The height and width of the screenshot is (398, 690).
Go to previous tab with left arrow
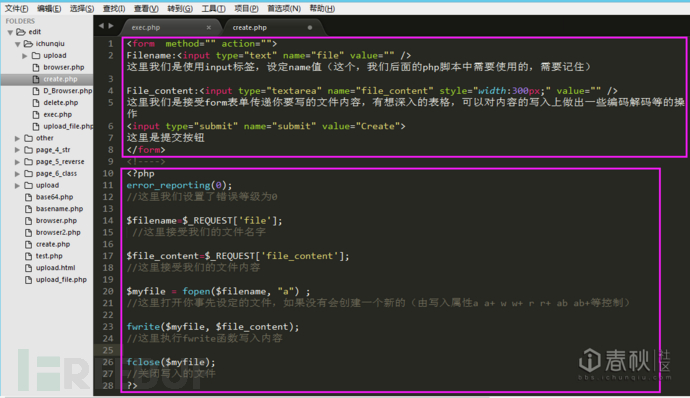coord(101,26)
